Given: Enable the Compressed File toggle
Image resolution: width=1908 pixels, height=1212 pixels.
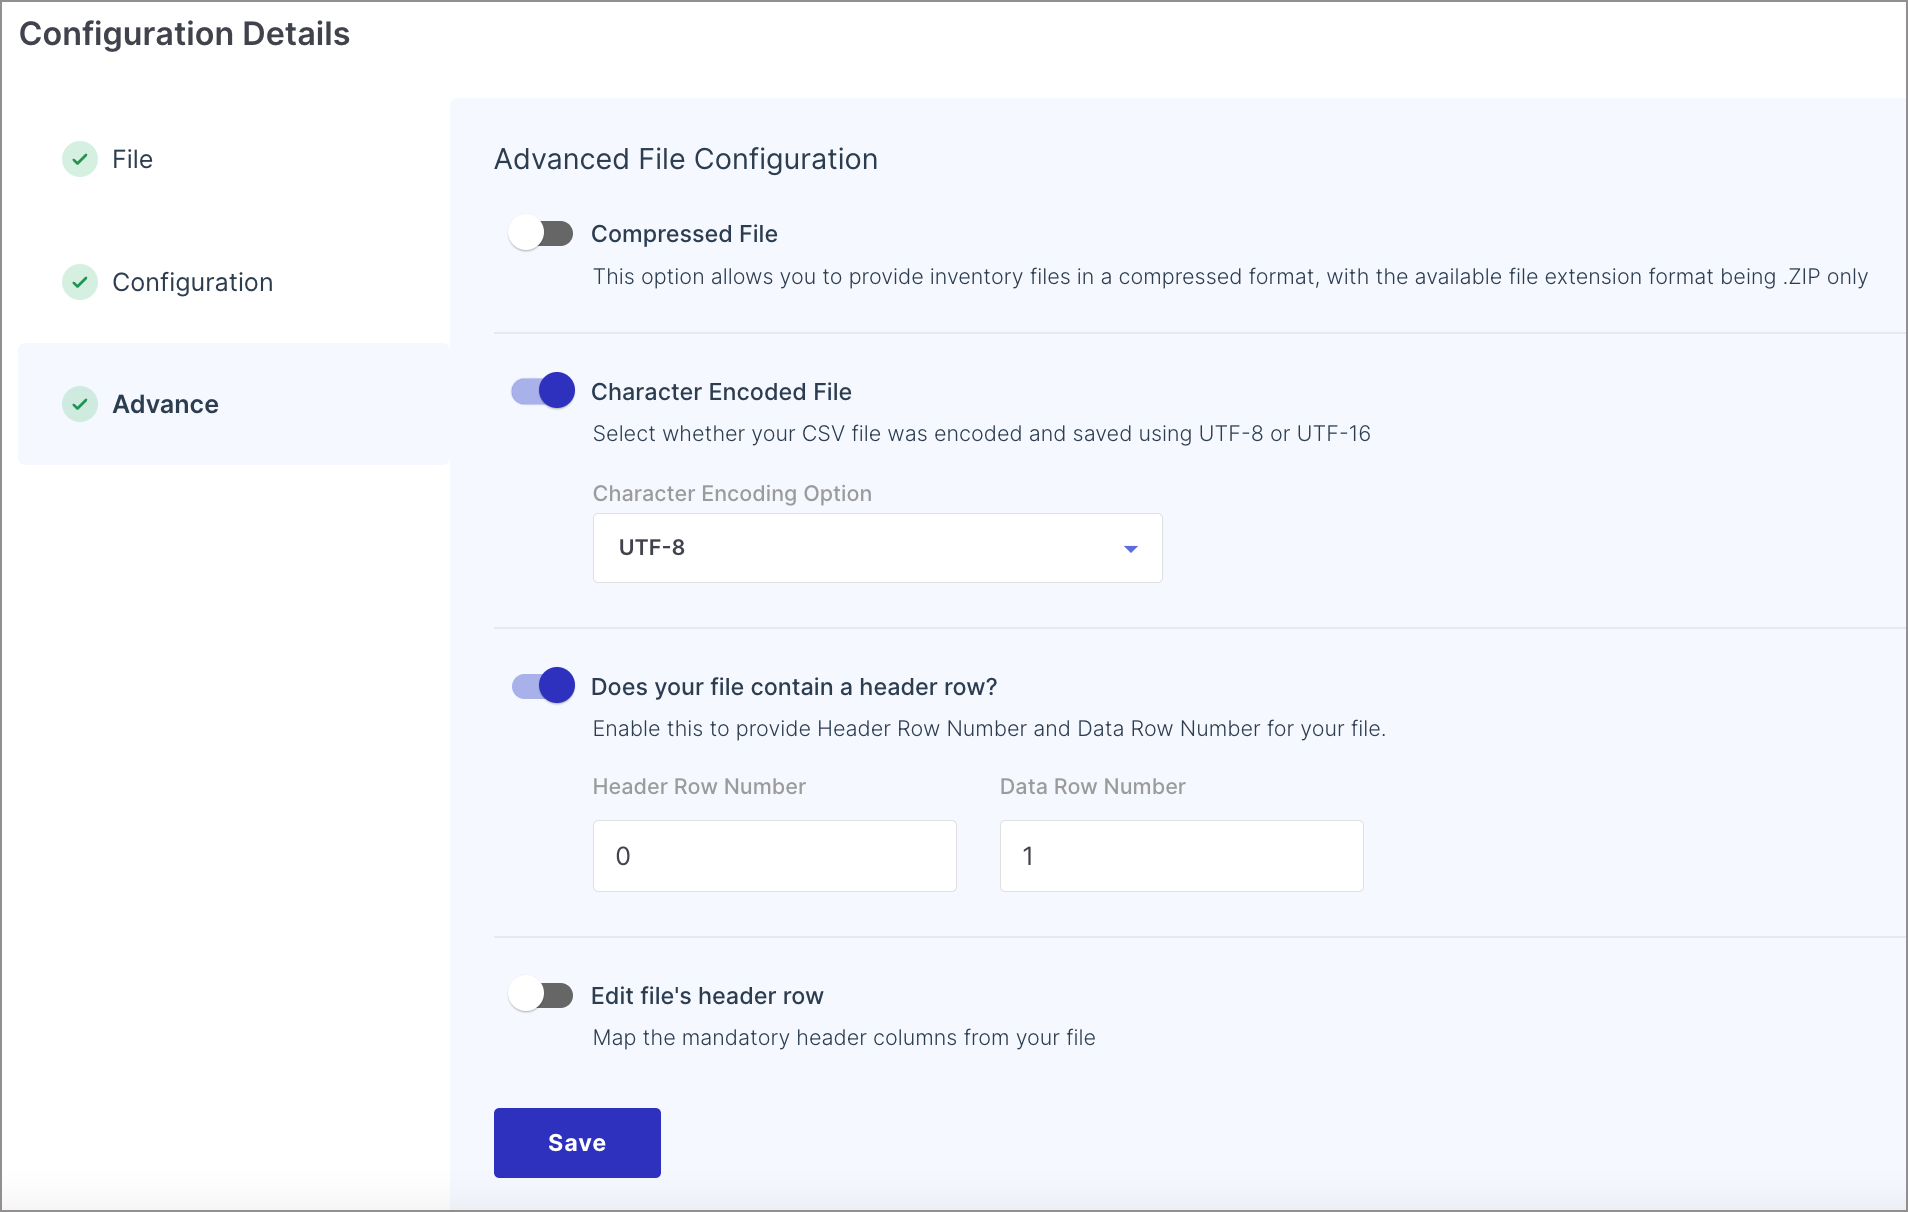Looking at the screenshot, I should tap(541, 234).
